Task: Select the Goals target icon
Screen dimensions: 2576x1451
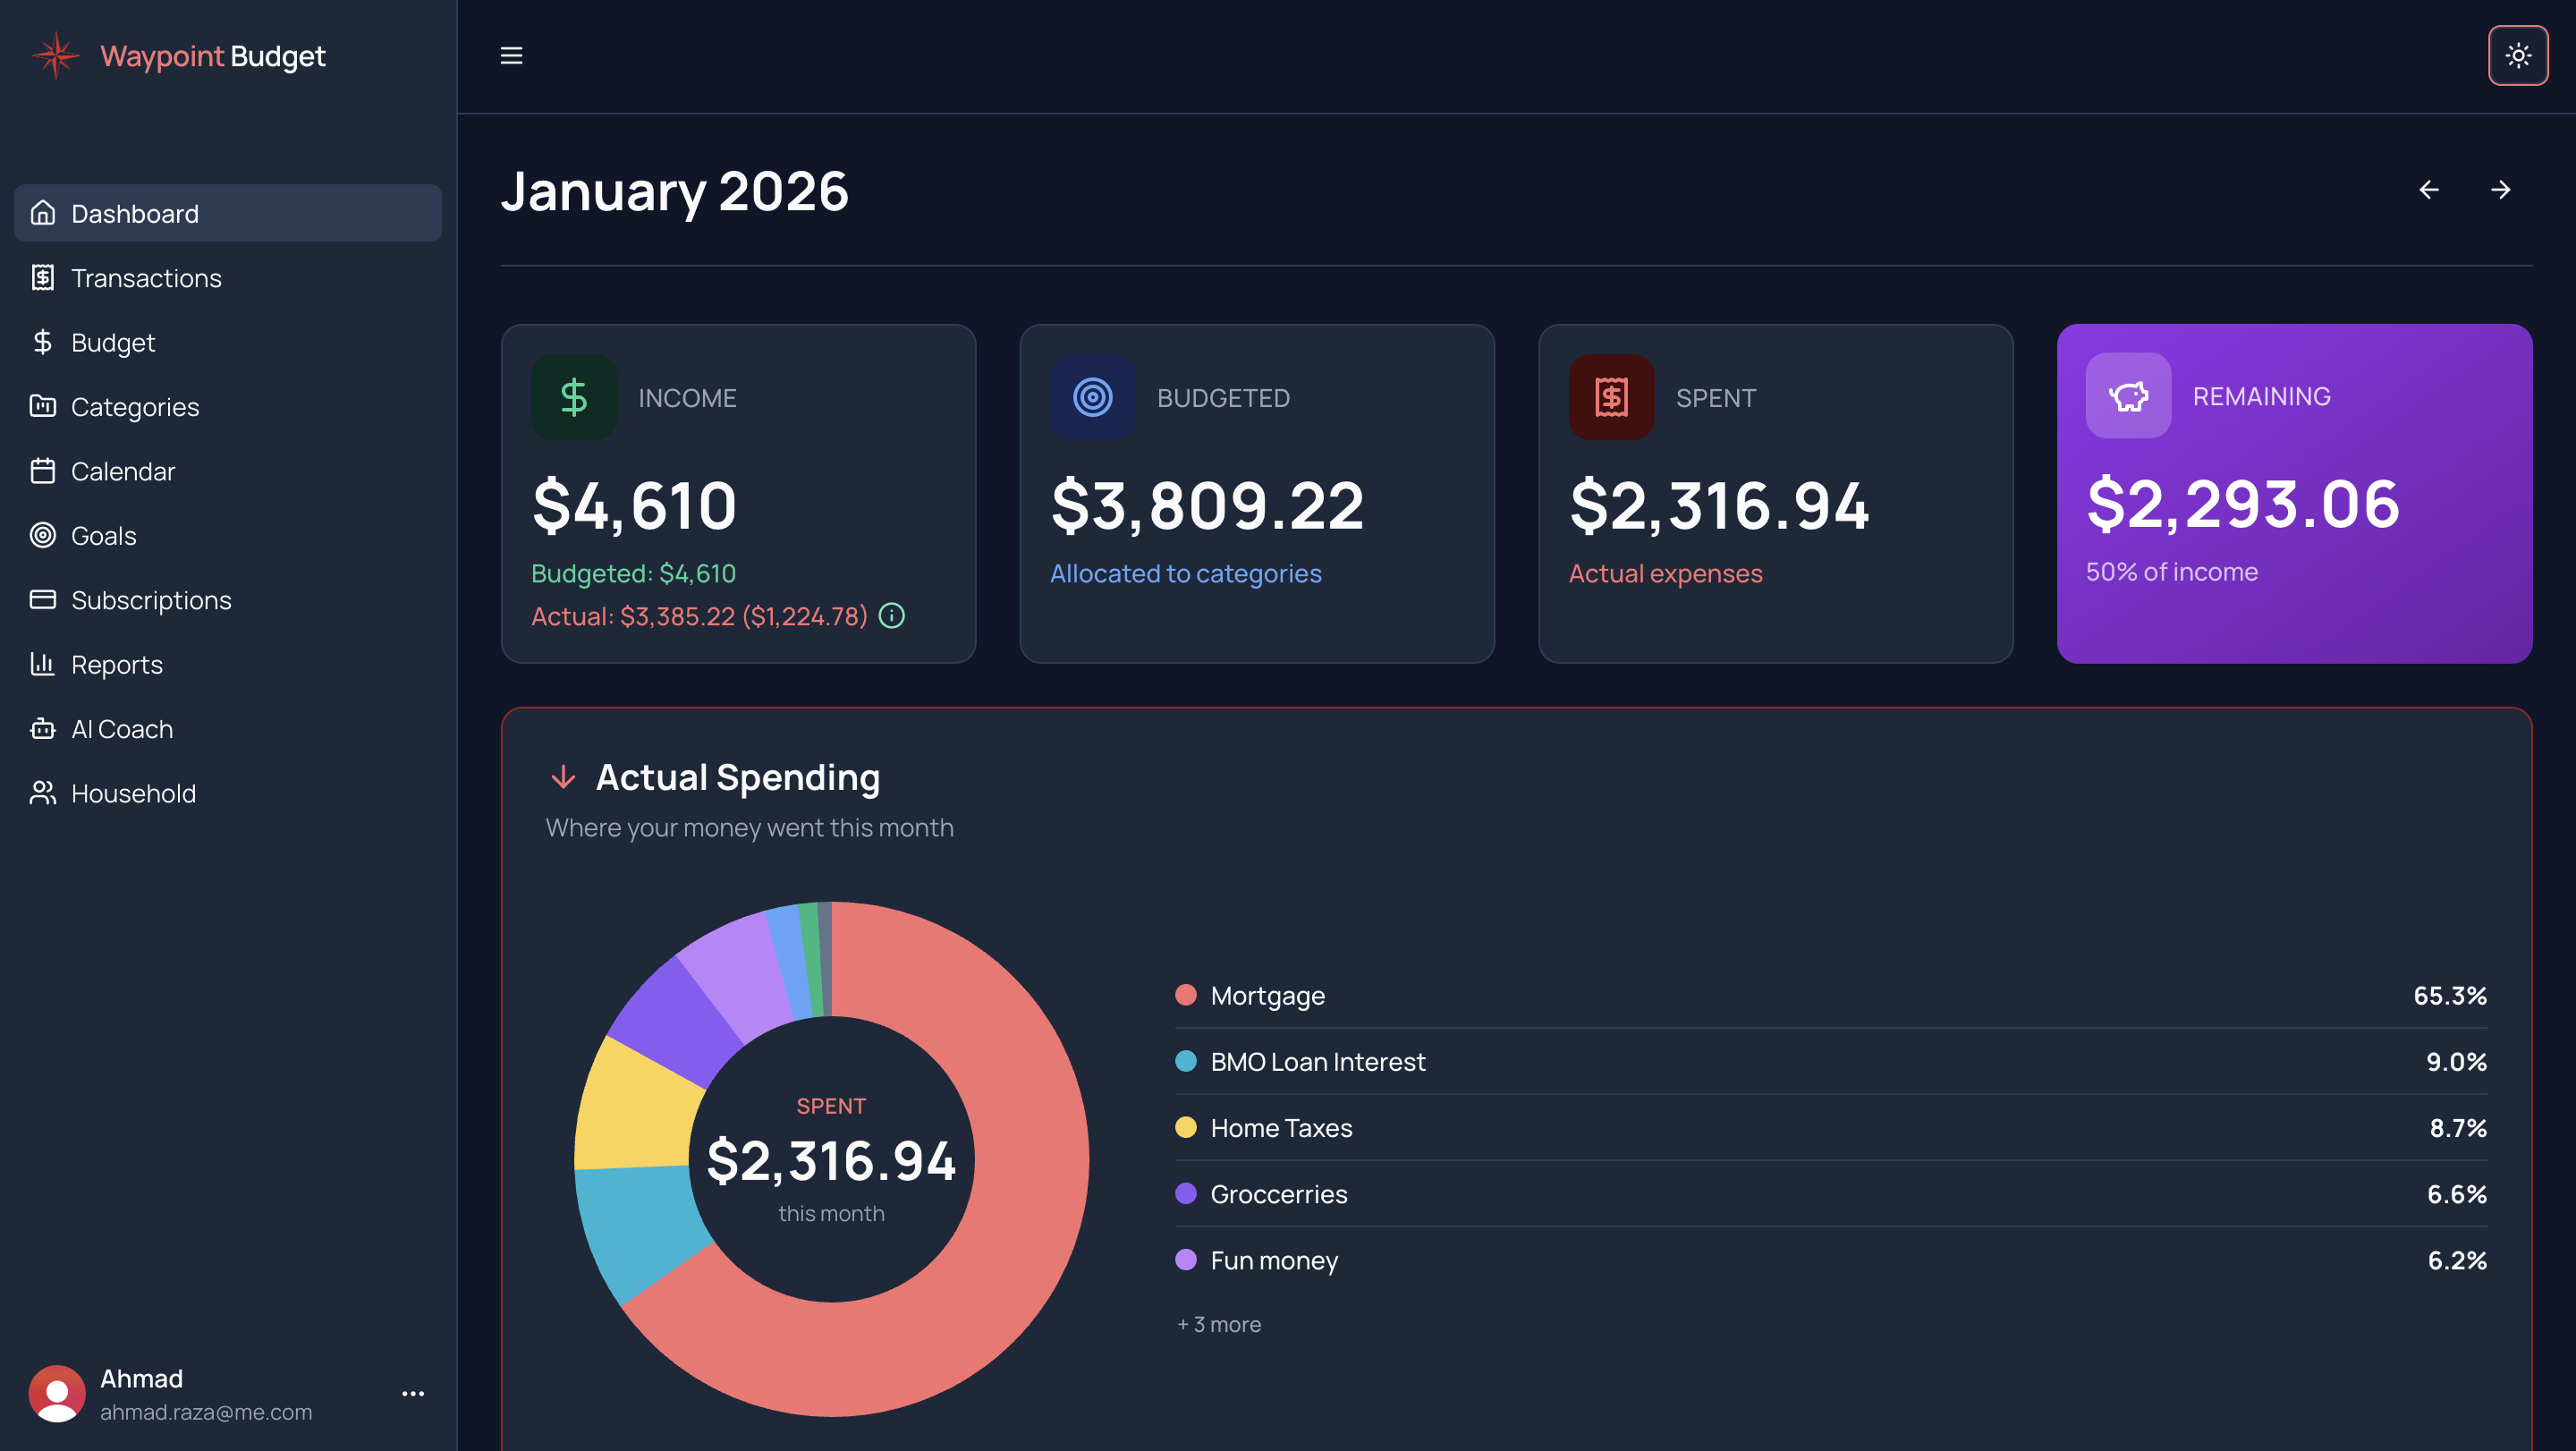Action: [43, 535]
